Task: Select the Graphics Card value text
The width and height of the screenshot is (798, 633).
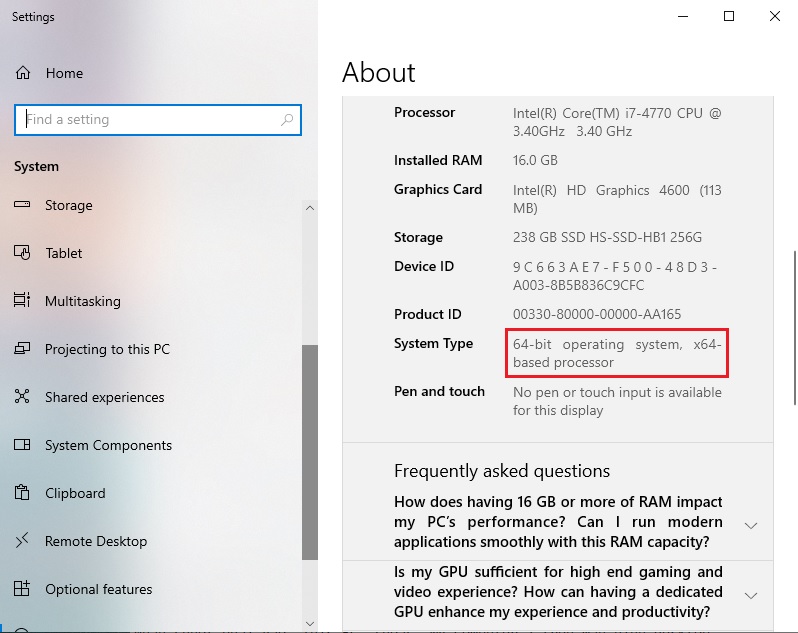Action: tap(617, 199)
